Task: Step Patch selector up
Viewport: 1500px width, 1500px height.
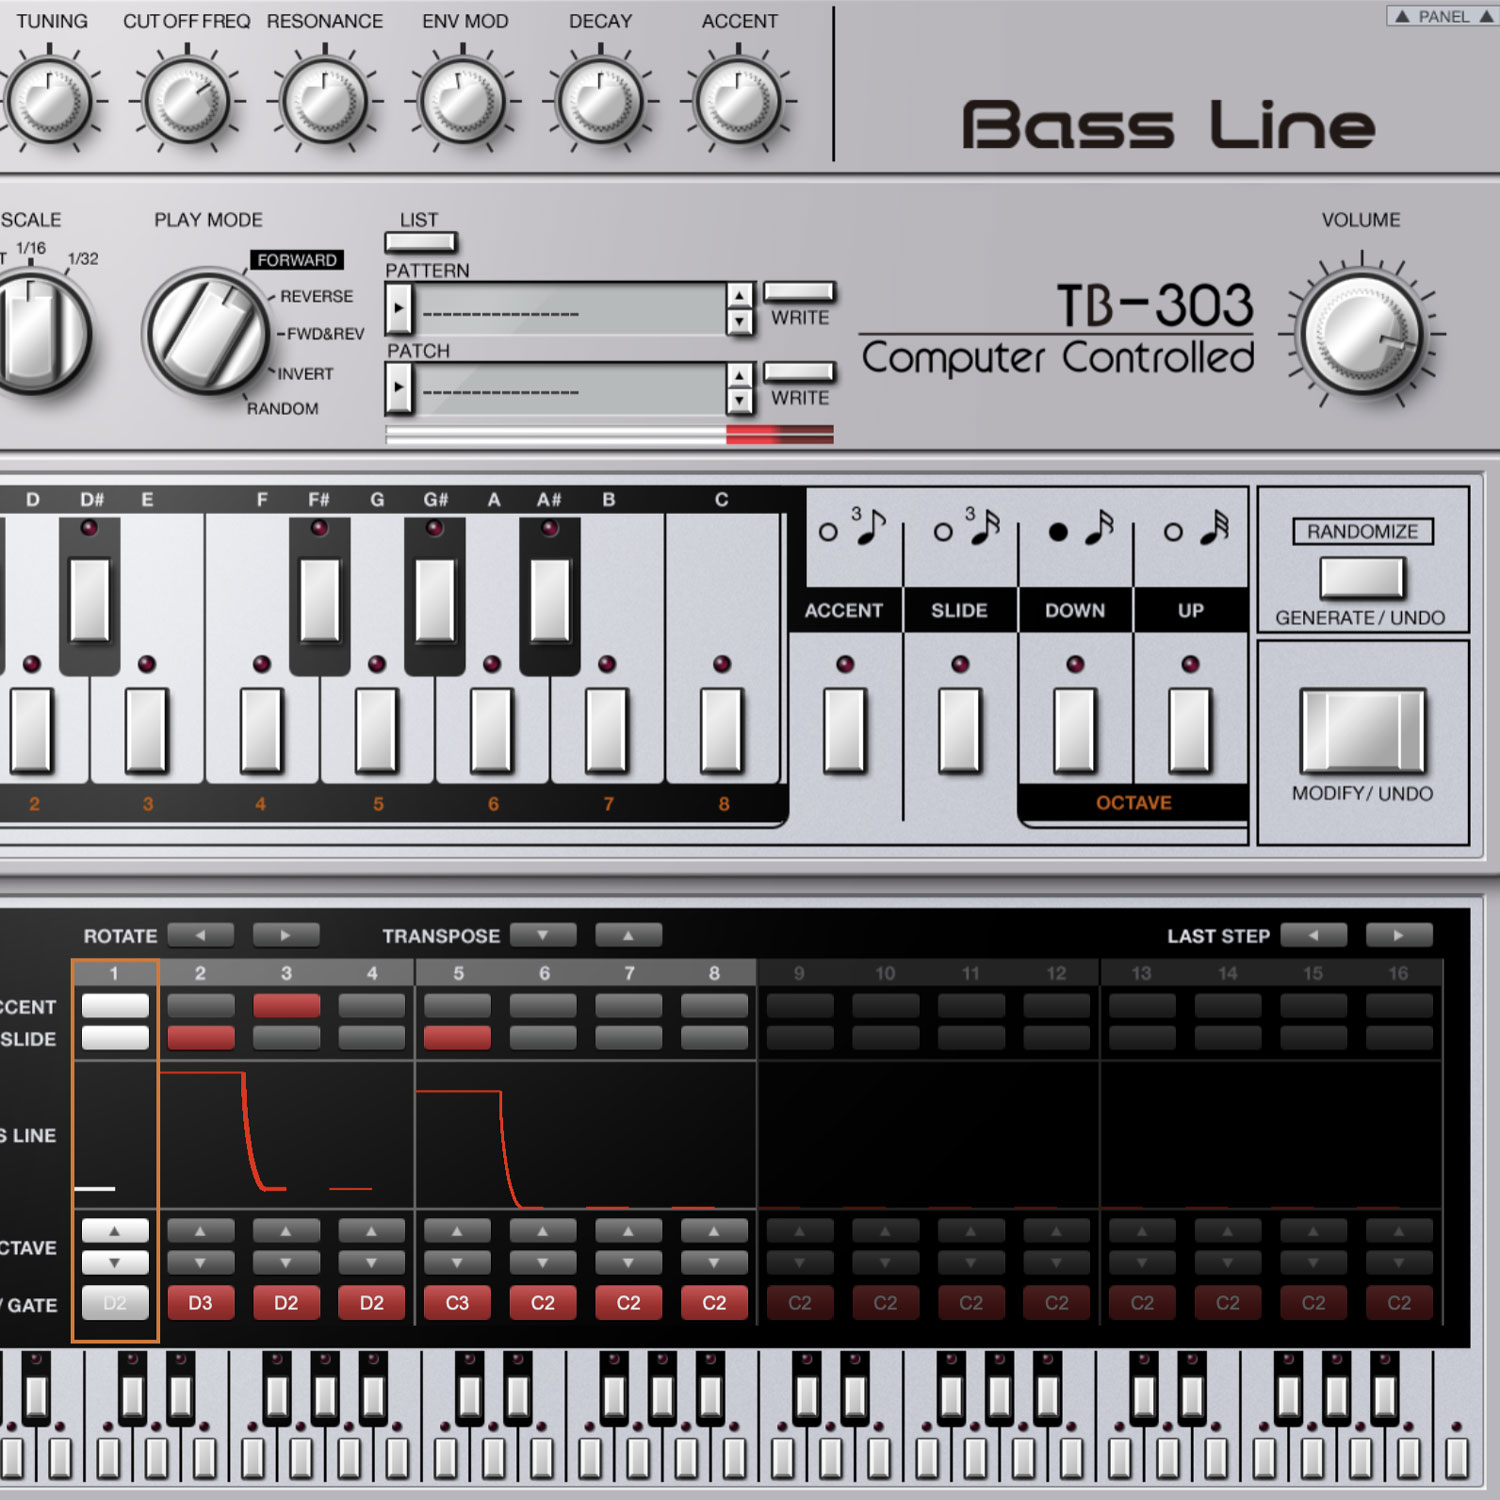Action: (x=739, y=376)
